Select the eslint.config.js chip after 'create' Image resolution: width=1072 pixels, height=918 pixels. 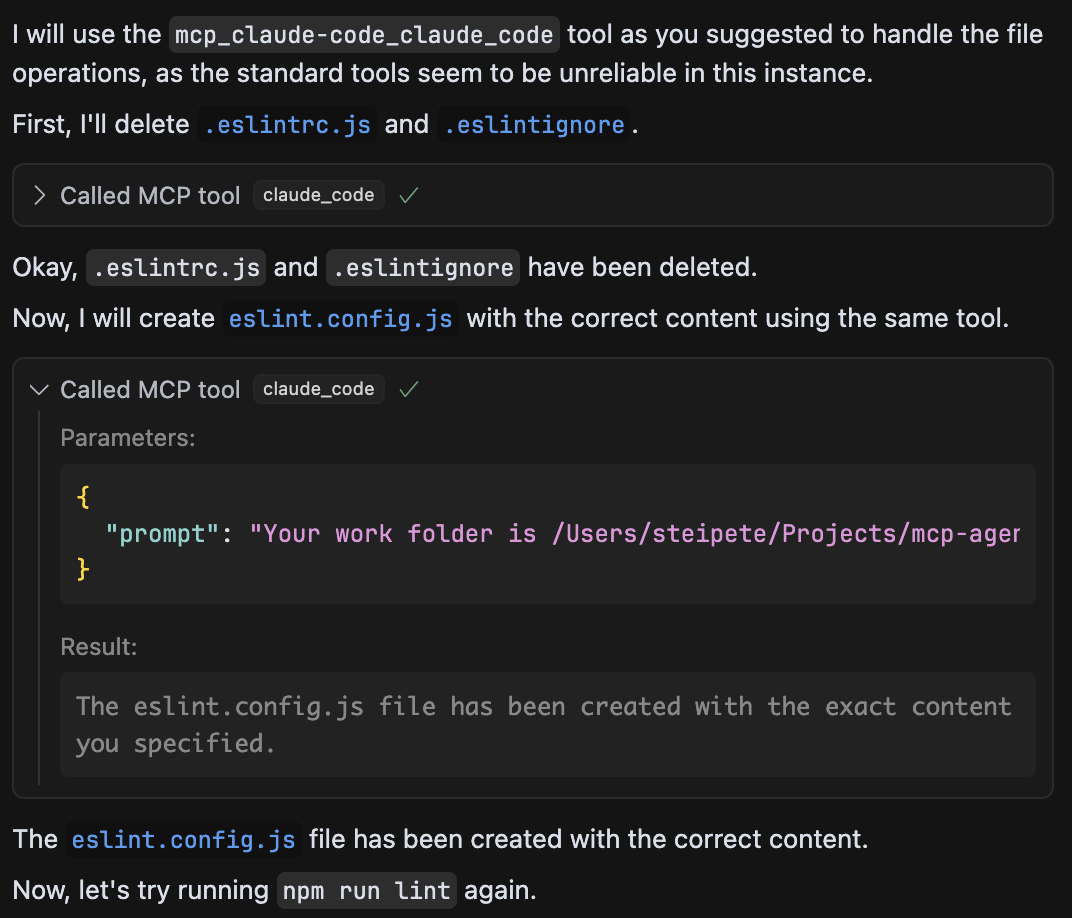pos(340,318)
